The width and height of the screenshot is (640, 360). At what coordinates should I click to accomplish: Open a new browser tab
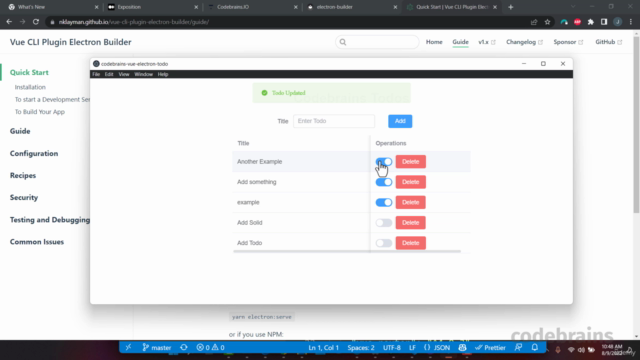click(511, 7)
